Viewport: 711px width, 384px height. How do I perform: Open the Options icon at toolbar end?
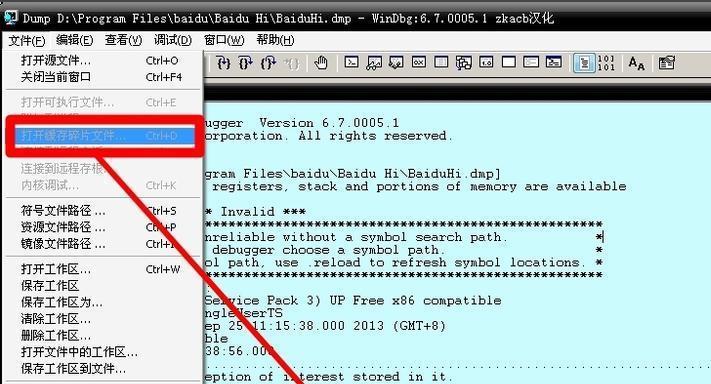(667, 63)
